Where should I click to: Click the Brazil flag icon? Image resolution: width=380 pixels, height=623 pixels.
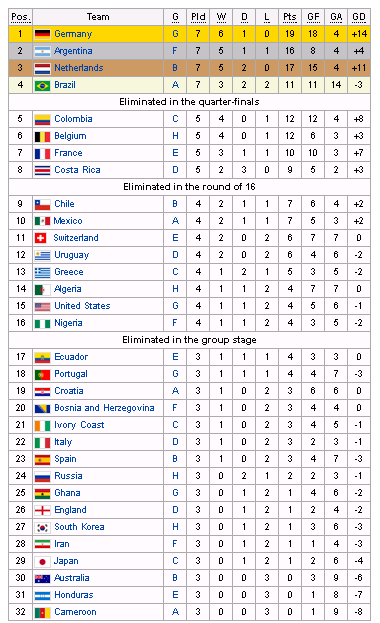point(42,85)
